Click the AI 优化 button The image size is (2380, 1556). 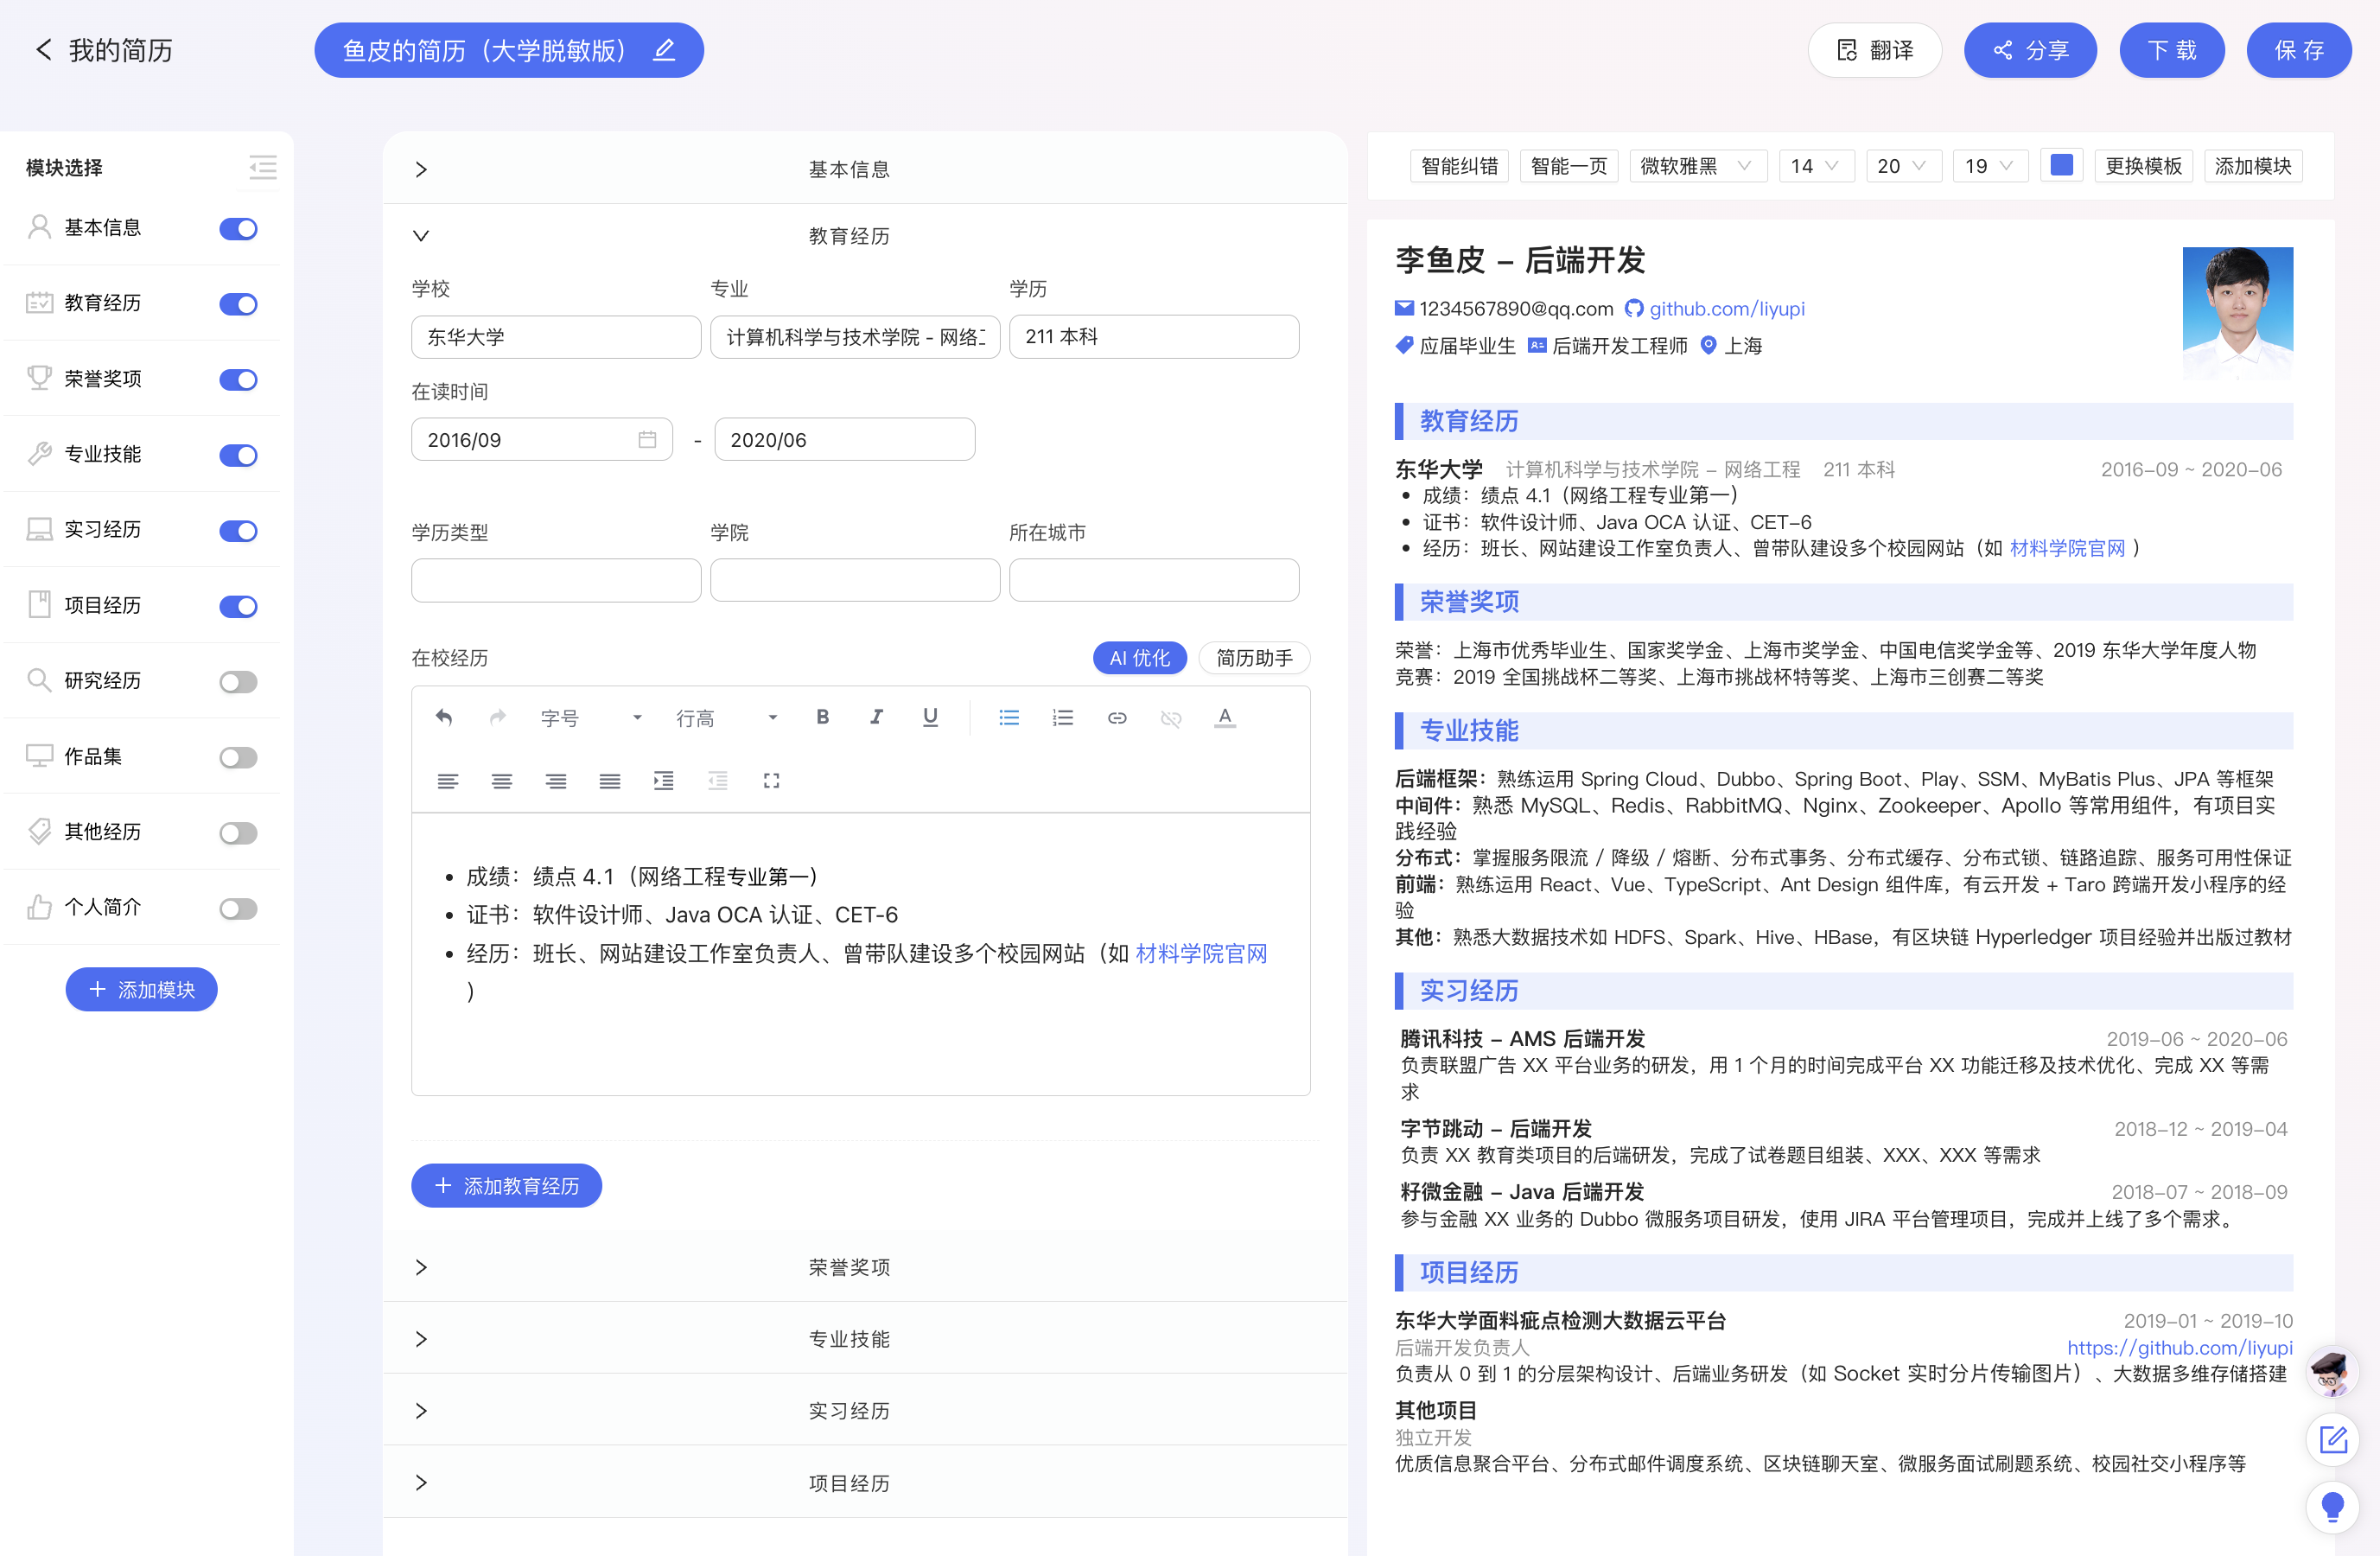(1139, 658)
